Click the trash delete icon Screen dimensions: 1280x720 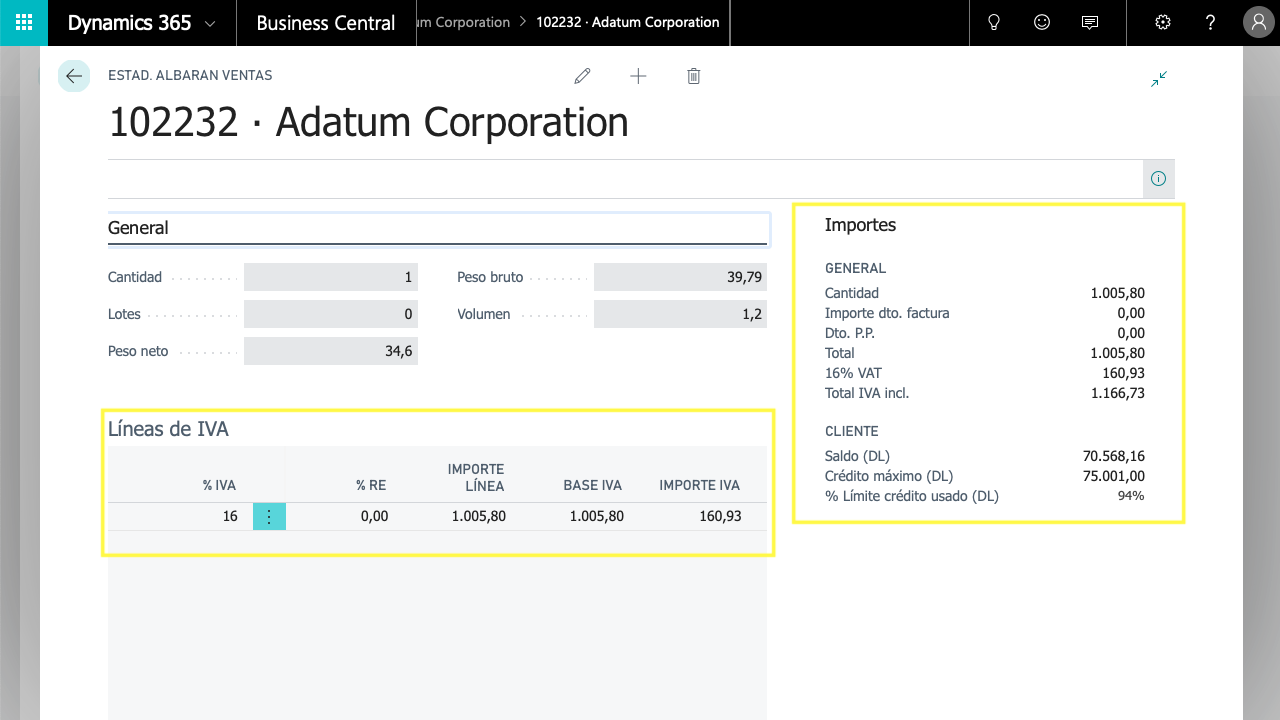pos(694,76)
